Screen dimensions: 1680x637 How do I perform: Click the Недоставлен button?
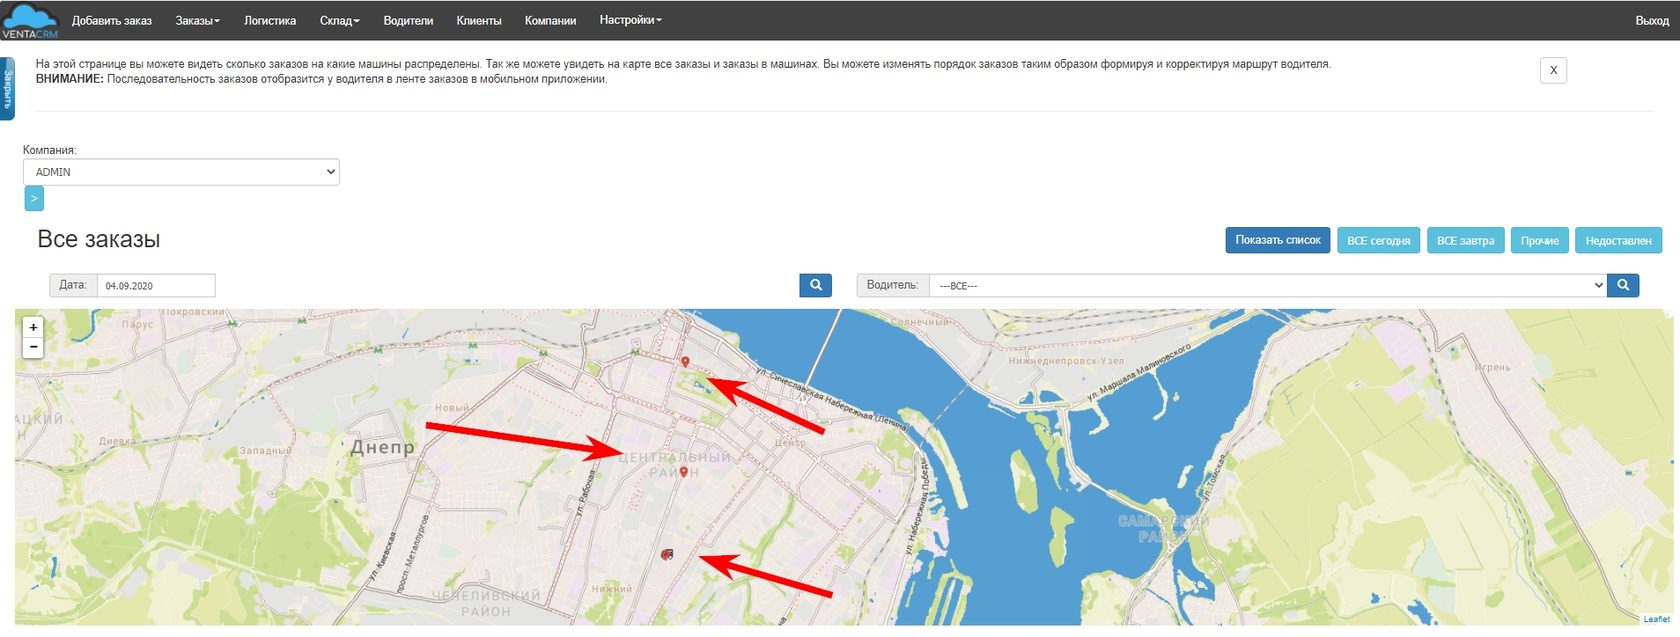tap(1618, 240)
